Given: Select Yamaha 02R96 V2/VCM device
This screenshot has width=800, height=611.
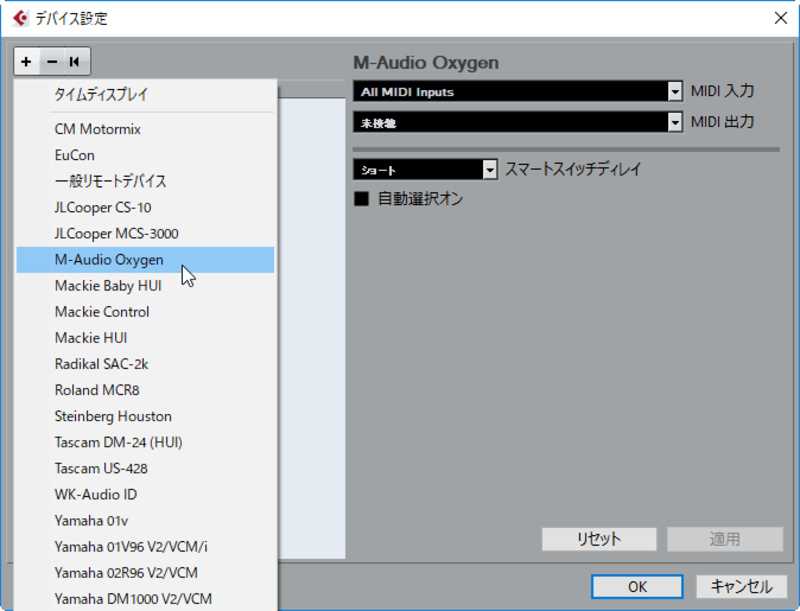Looking at the screenshot, I should 145,573.
